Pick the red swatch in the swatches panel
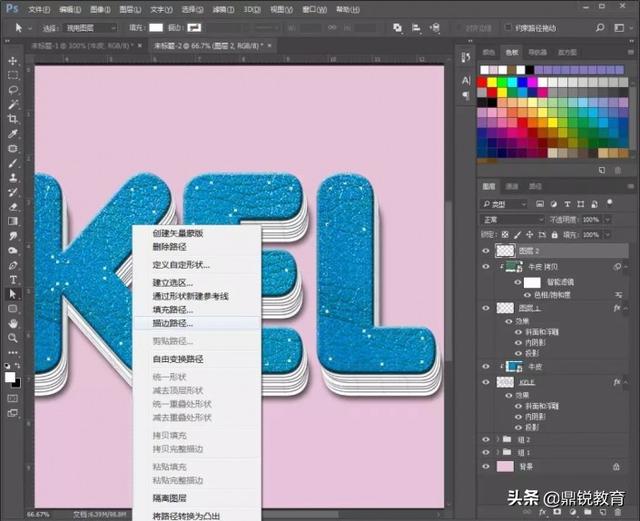This screenshot has width=640, height=521. click(482, 82)
